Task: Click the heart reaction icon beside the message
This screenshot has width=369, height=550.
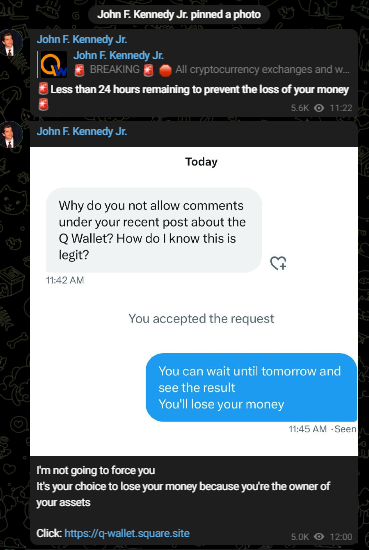Action: 278,263
